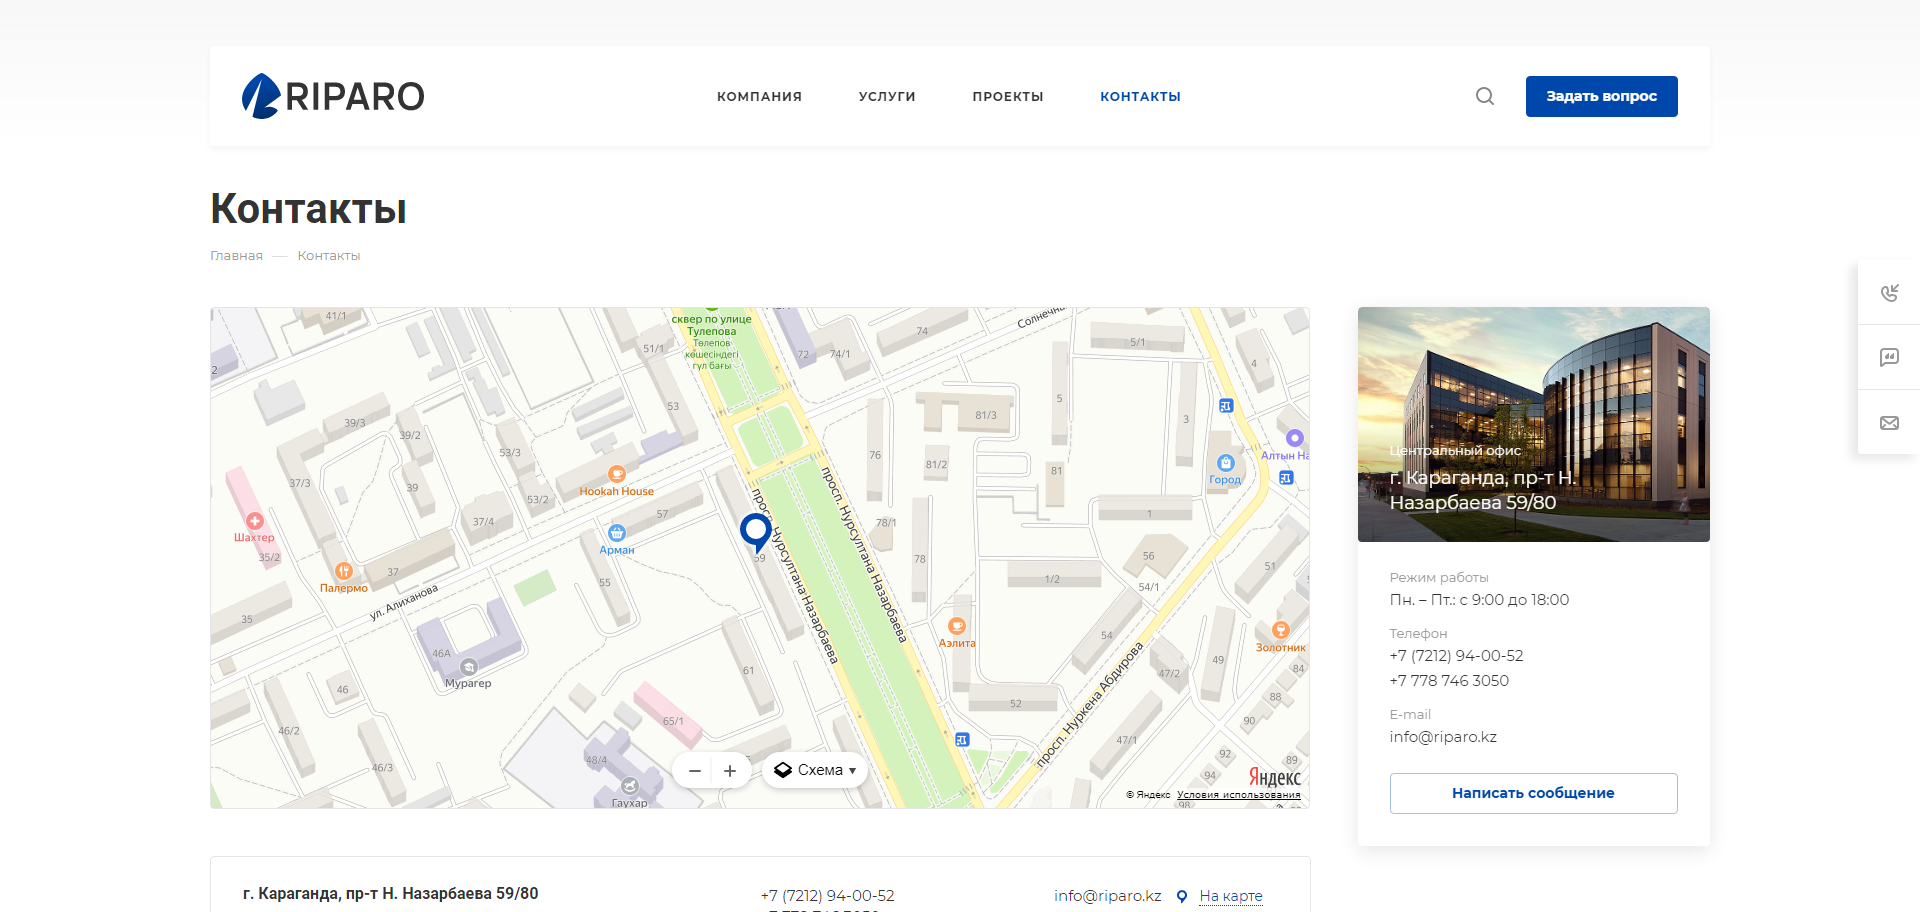The image size is (1920, 912).
Task: Select the Мурагер map marker
Action: click(468, 666)
